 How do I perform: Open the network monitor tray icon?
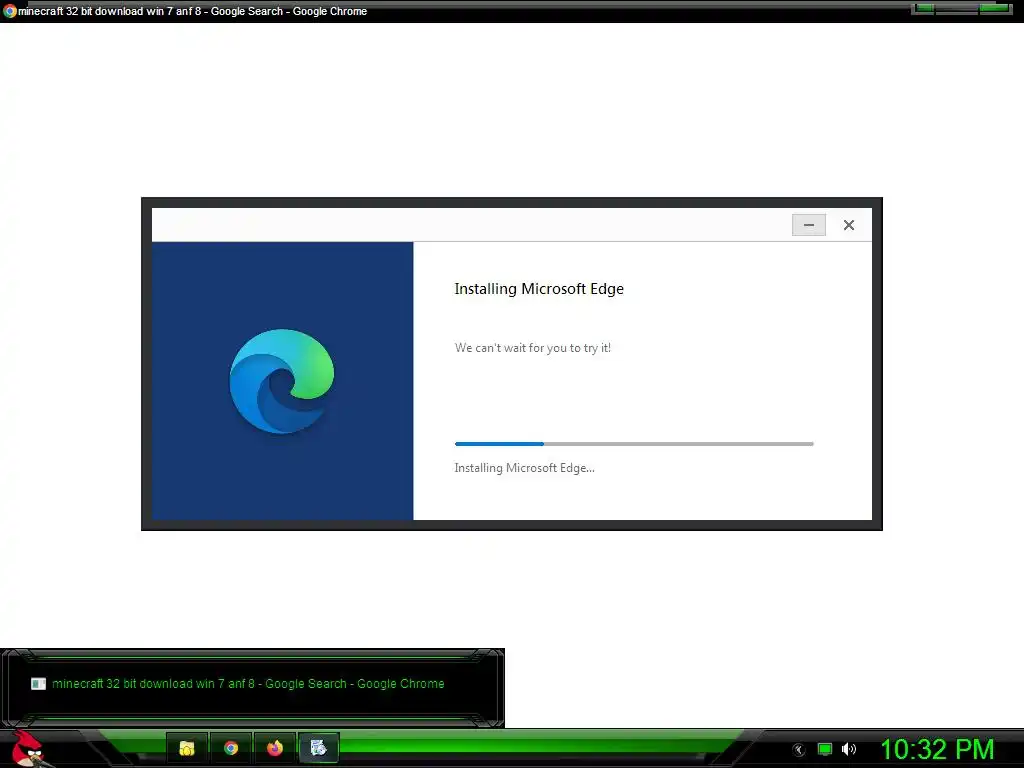[x=825, y=749]
